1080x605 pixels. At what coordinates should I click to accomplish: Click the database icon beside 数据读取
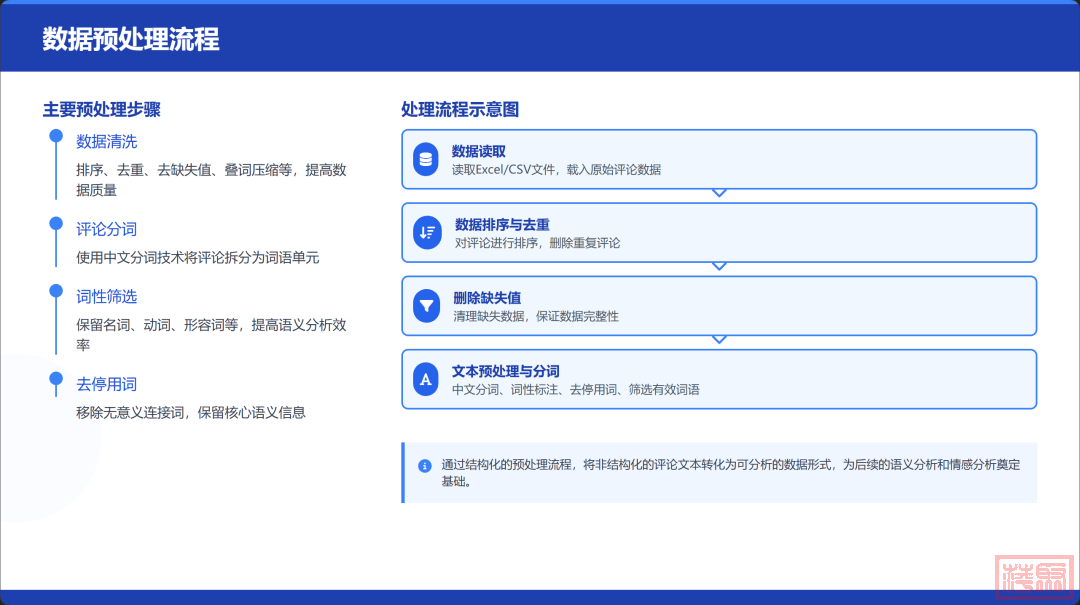click(x=427, y=159)
